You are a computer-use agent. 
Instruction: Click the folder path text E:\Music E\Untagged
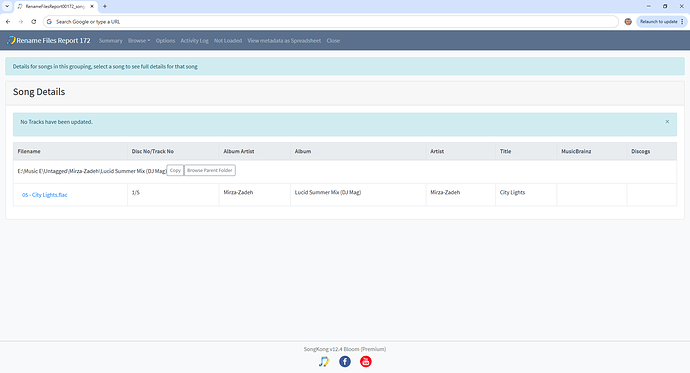tap(92, 171)
